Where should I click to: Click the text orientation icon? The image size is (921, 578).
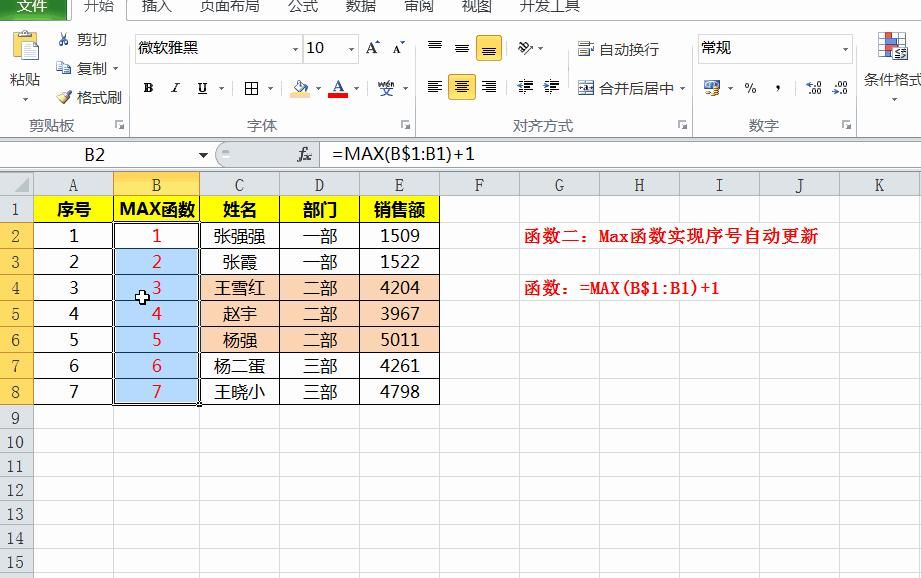tap(525, 48)
